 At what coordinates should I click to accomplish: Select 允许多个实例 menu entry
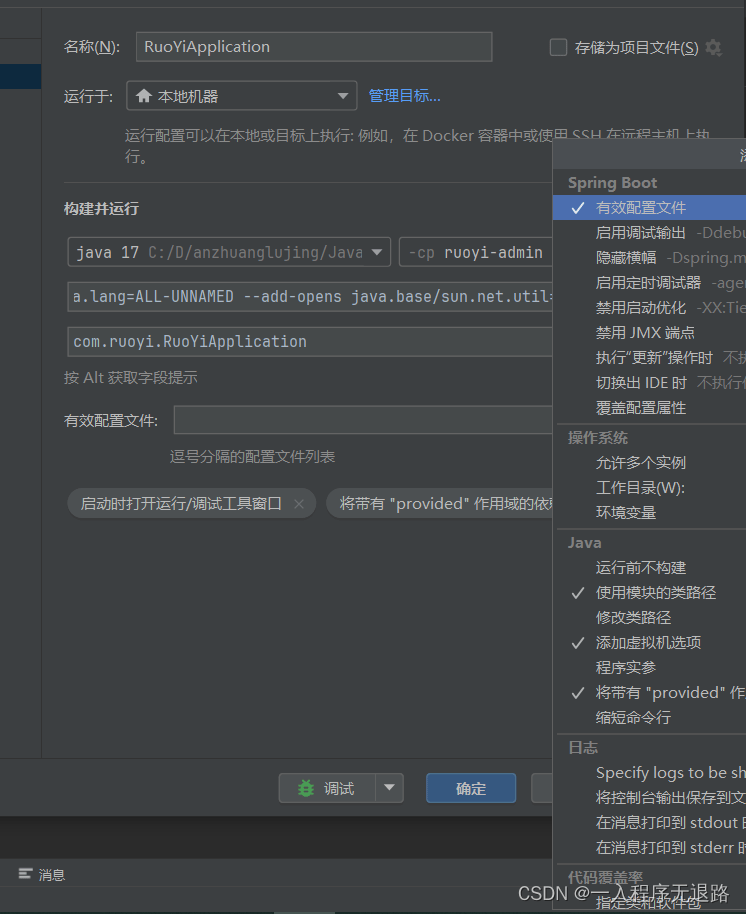tap(649, 463)
